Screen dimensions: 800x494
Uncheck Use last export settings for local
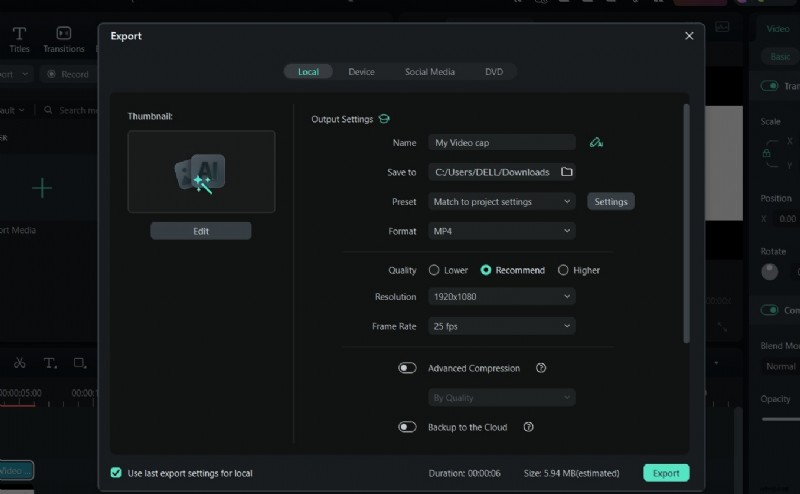[116, 473]
